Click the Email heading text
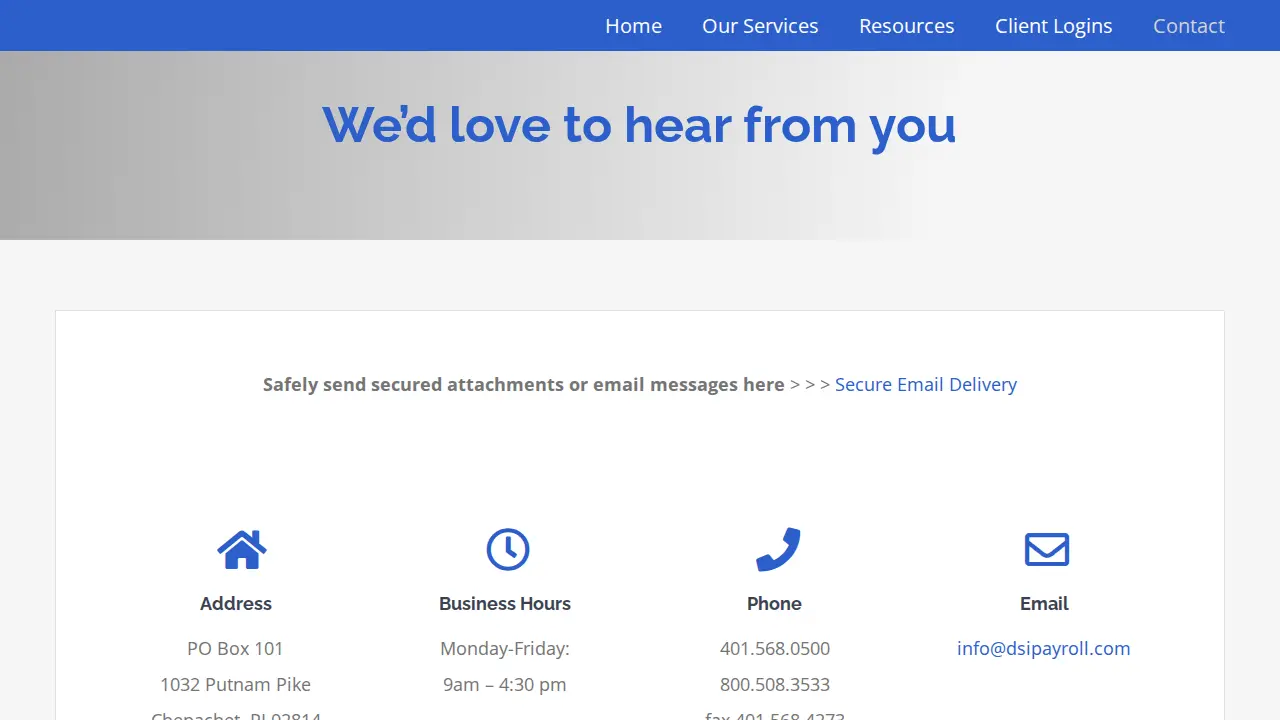 [x=1044, y=603]
